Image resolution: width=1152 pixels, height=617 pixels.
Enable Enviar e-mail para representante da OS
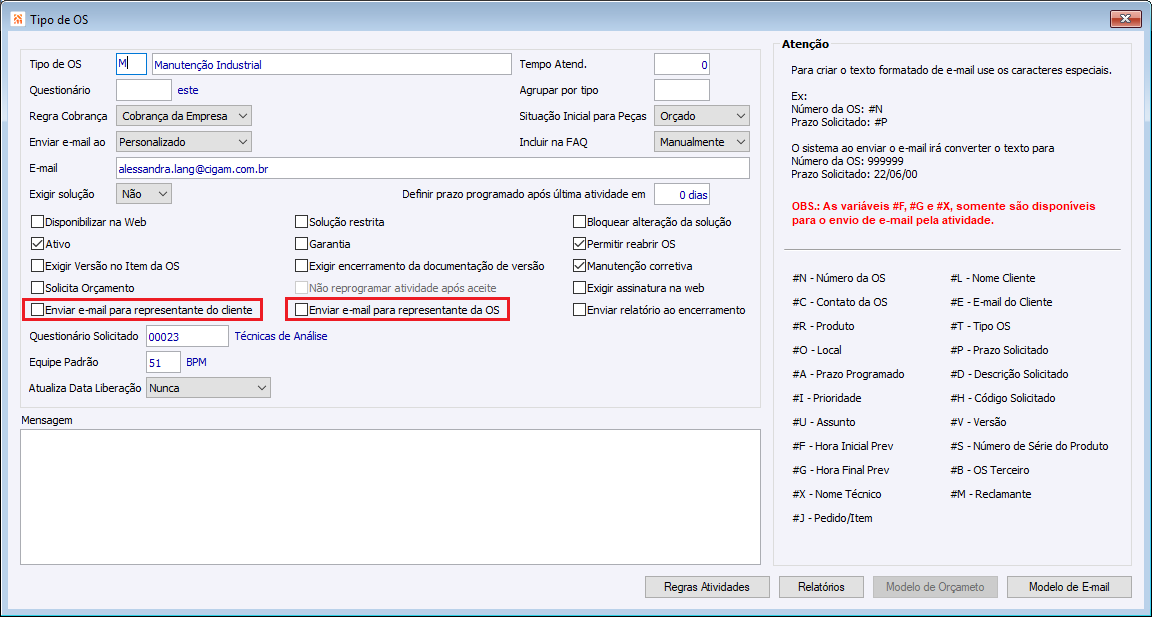(301, 310)
